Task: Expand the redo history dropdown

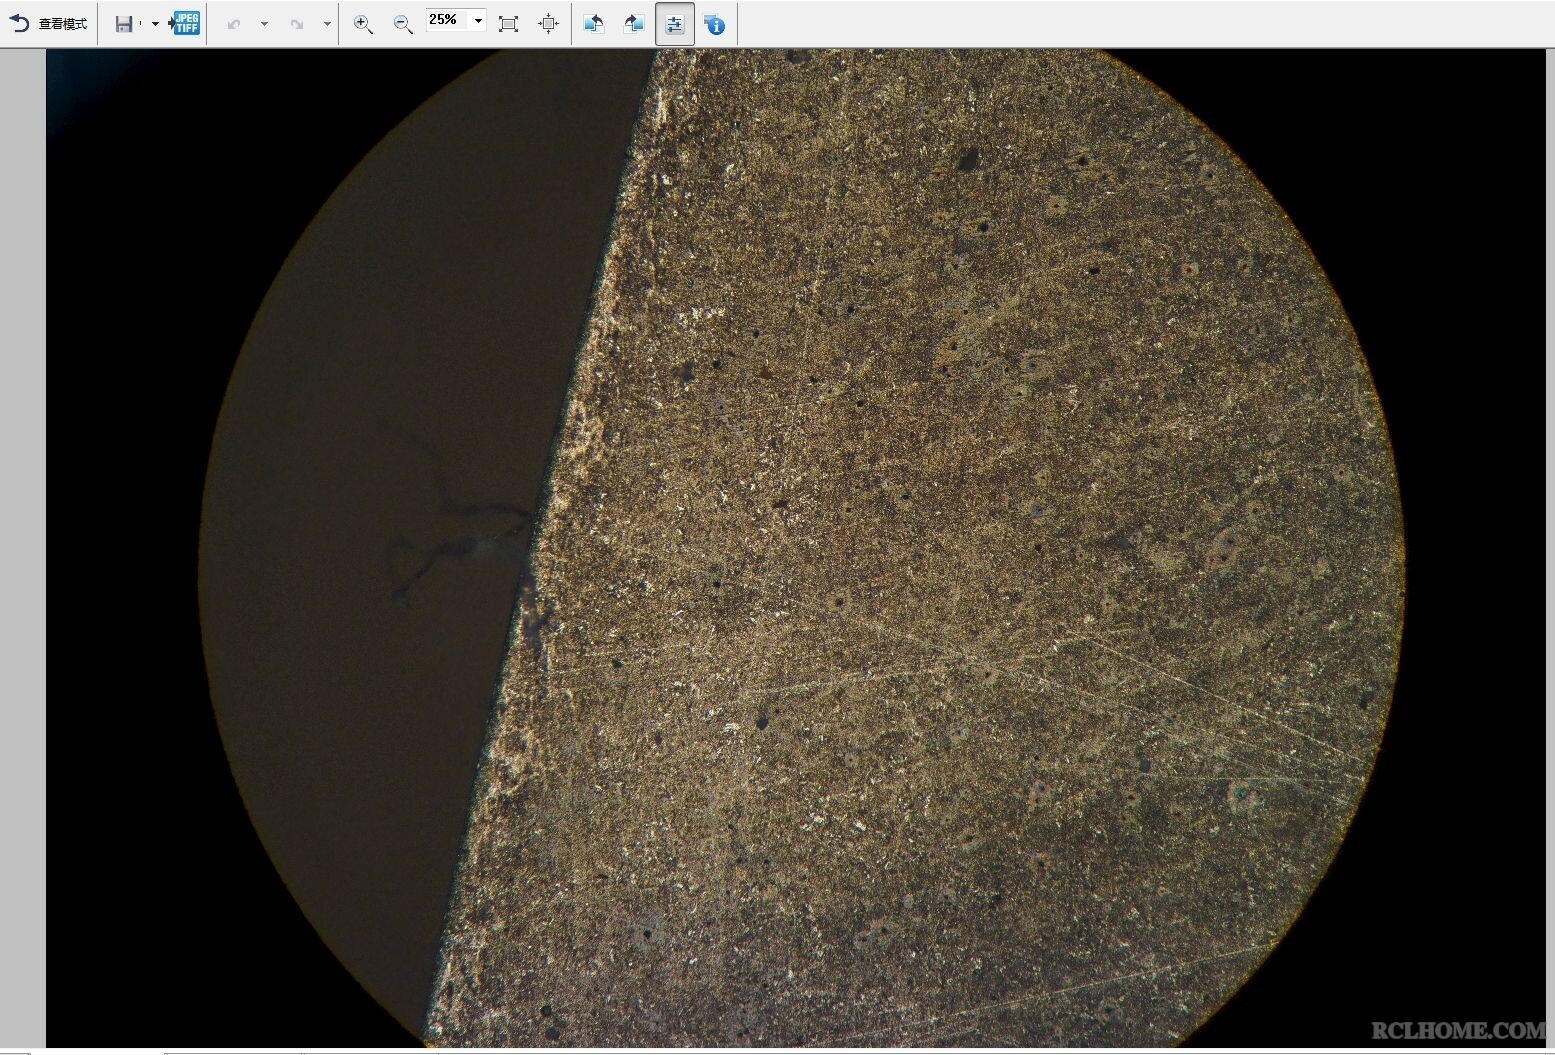Action: 327,24
